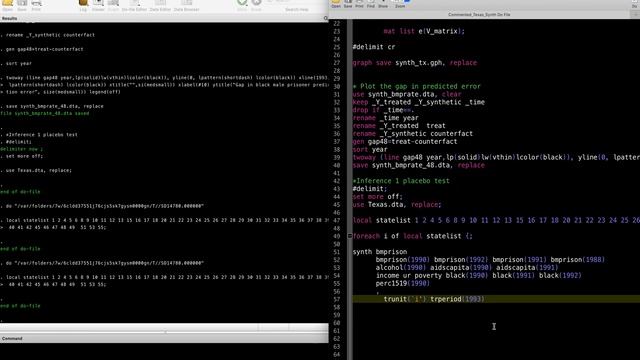Click in the Command input area
This screenshot has width=640, height=360.
coord(164,351)
